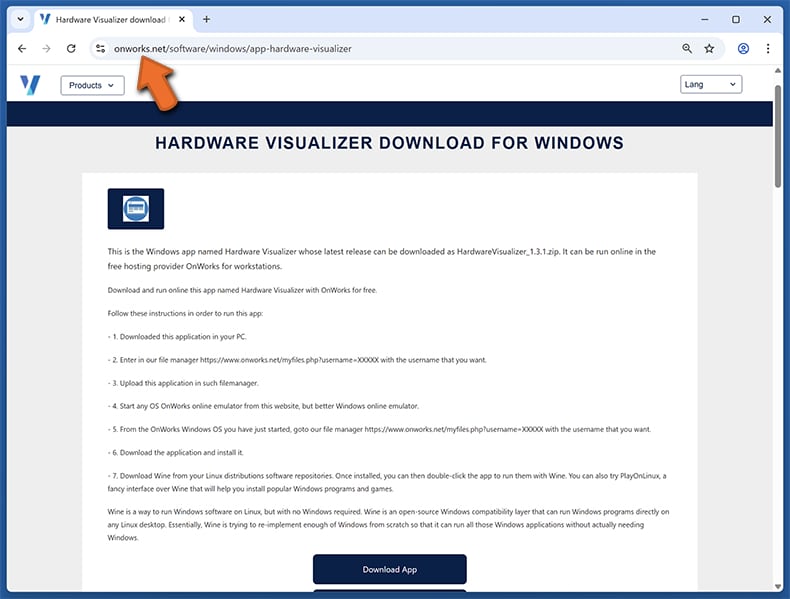
Task: Click the text '1. Downloaded this application in your PC.'
Action: coord(177,337)
